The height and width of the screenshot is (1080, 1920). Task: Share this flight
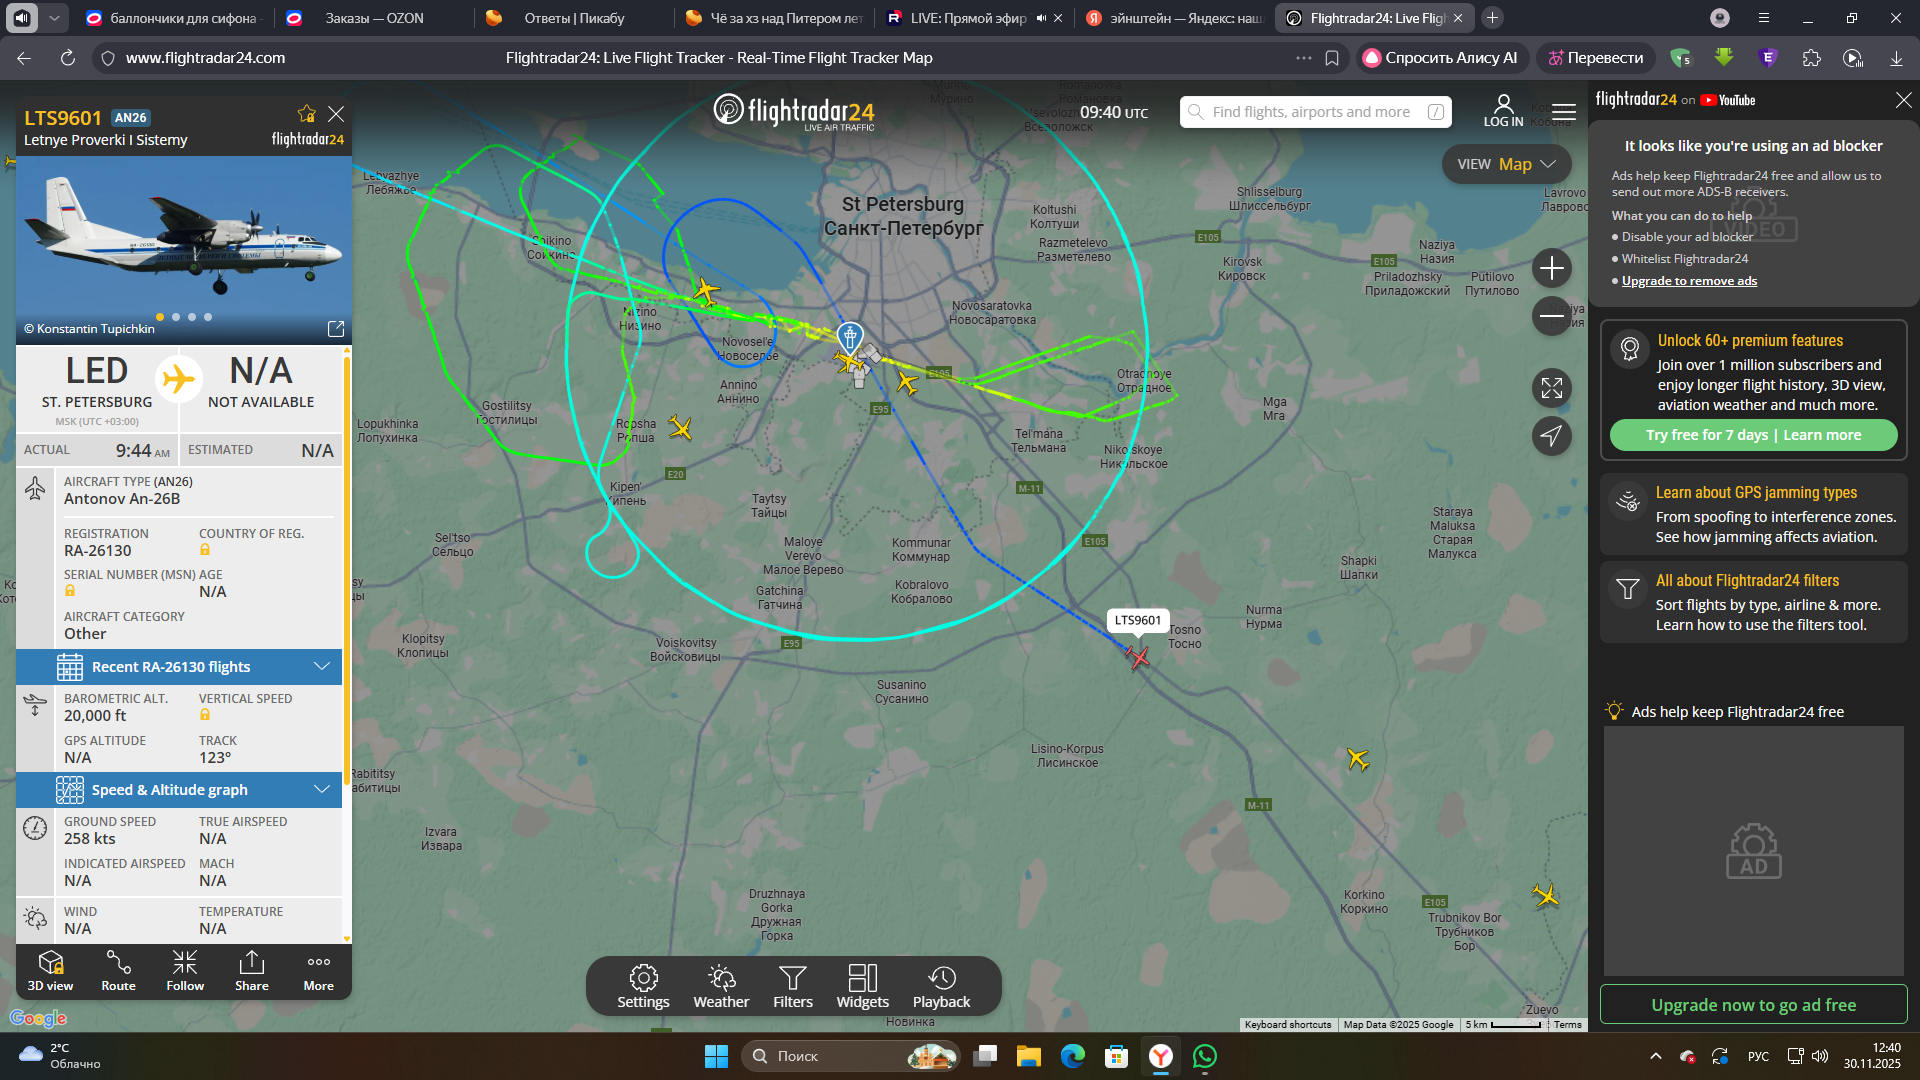coord(252,971)
